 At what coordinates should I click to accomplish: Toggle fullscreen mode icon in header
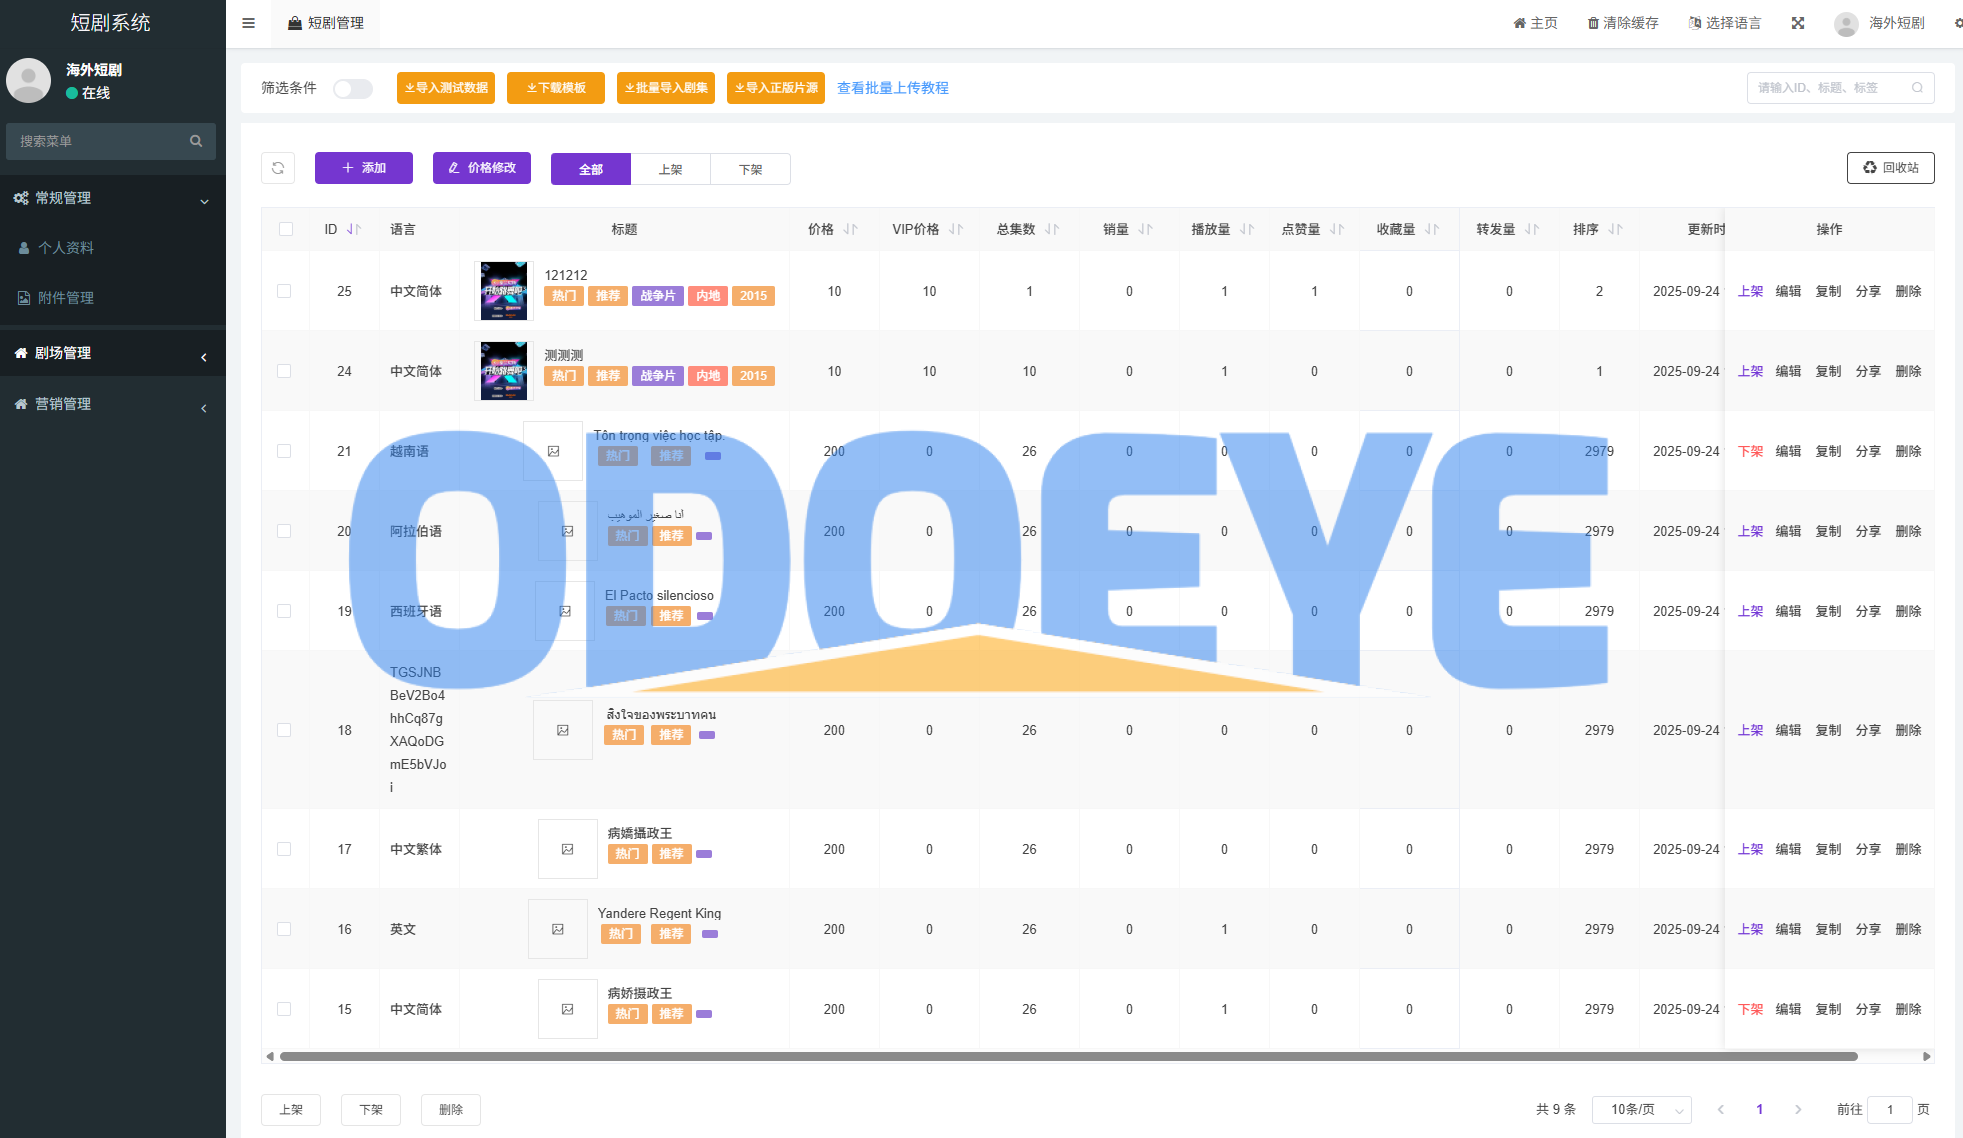coord(1798,23)
